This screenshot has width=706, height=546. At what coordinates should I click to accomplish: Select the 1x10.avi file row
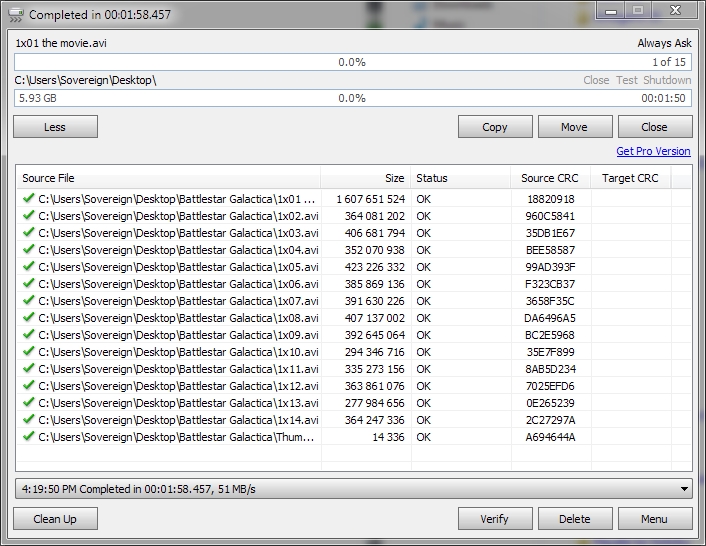point(353,352)
